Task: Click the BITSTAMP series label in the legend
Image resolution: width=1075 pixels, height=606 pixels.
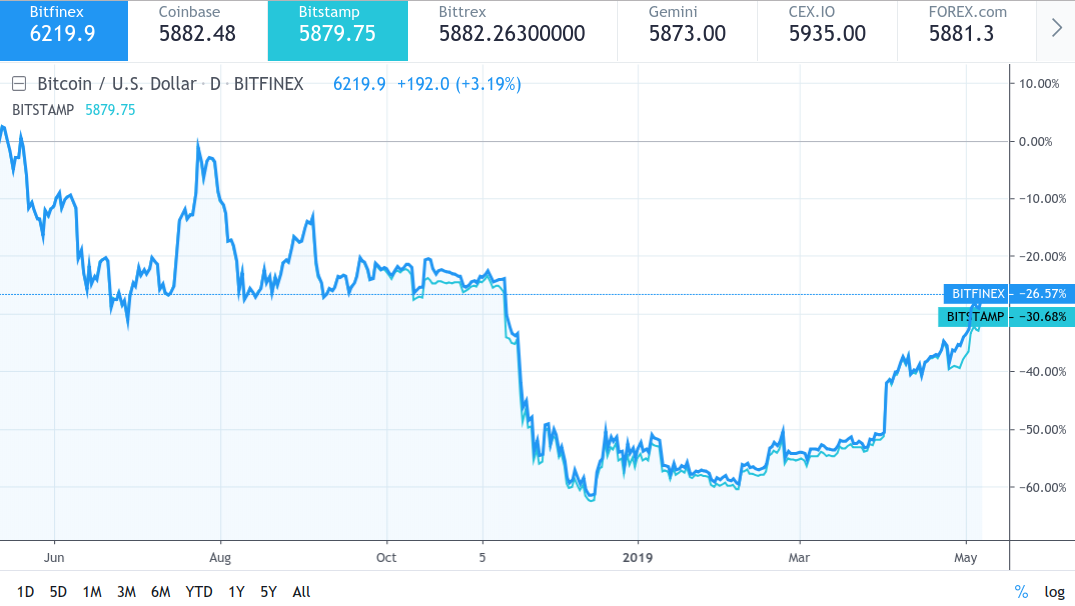Action: 42,110
